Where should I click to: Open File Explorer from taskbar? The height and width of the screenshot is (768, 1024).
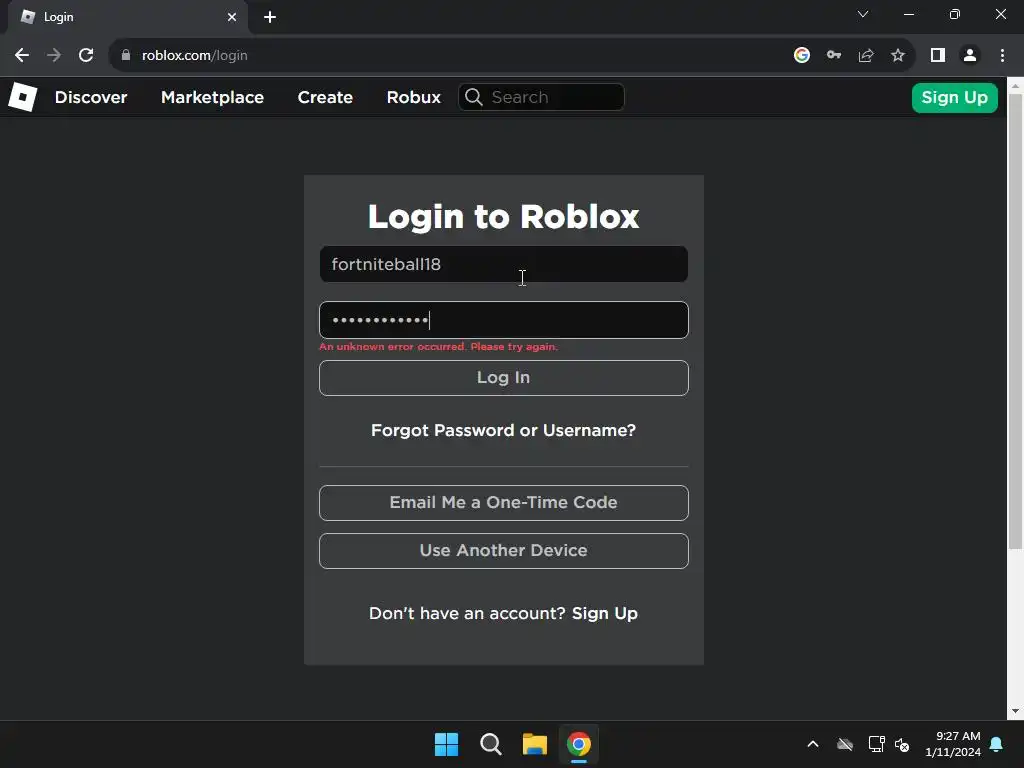coord(535,744)
